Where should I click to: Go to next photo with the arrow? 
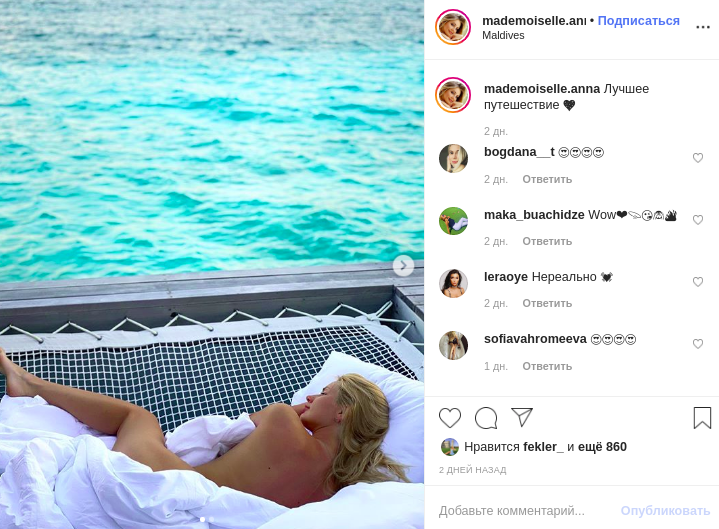coord(403,266)
